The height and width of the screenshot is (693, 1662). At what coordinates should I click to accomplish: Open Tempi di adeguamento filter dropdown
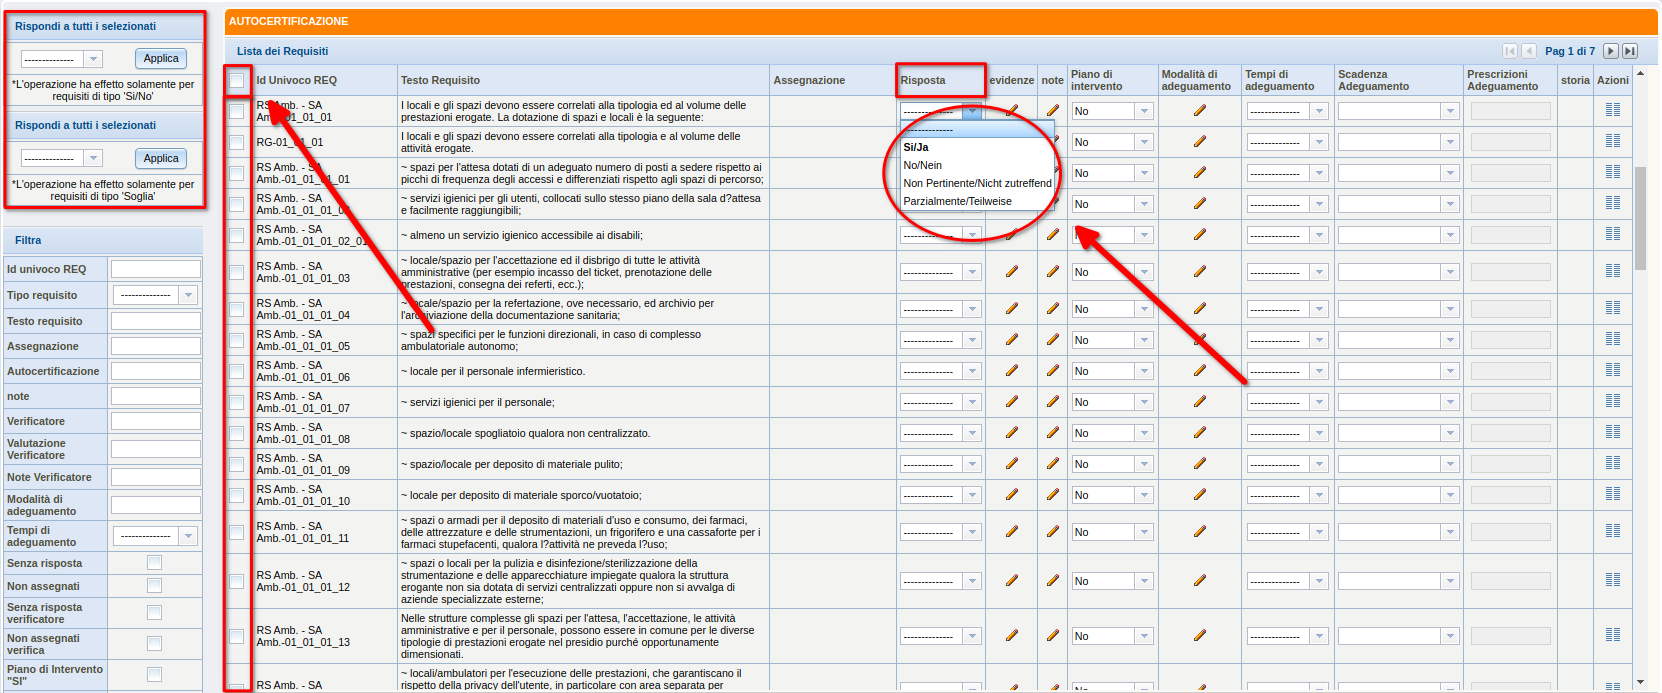point(155,536)
